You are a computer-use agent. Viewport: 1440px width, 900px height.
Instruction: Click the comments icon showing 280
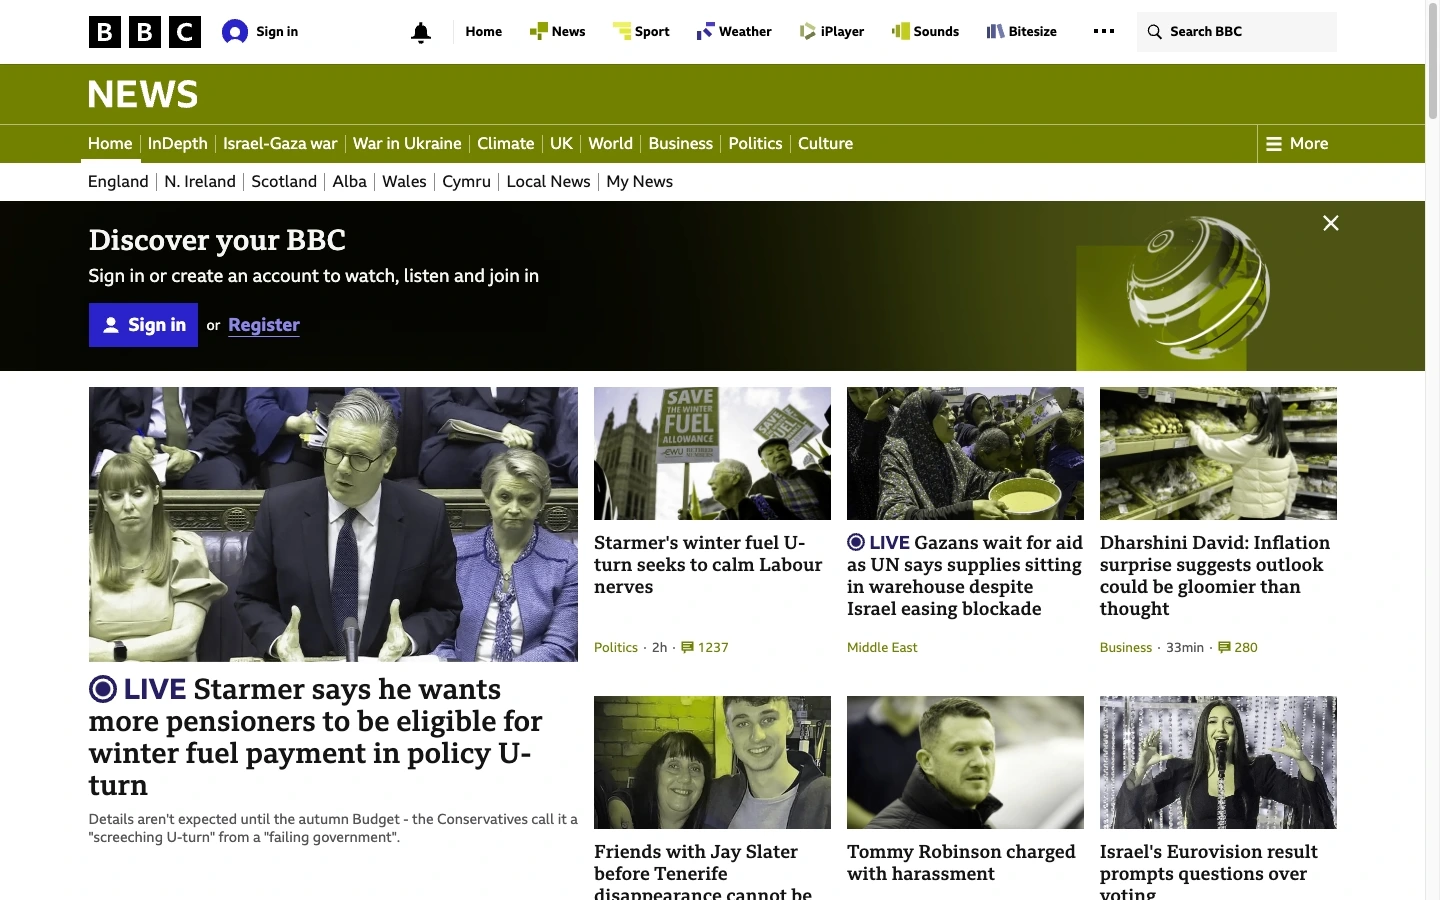[x=1224, y=647]
